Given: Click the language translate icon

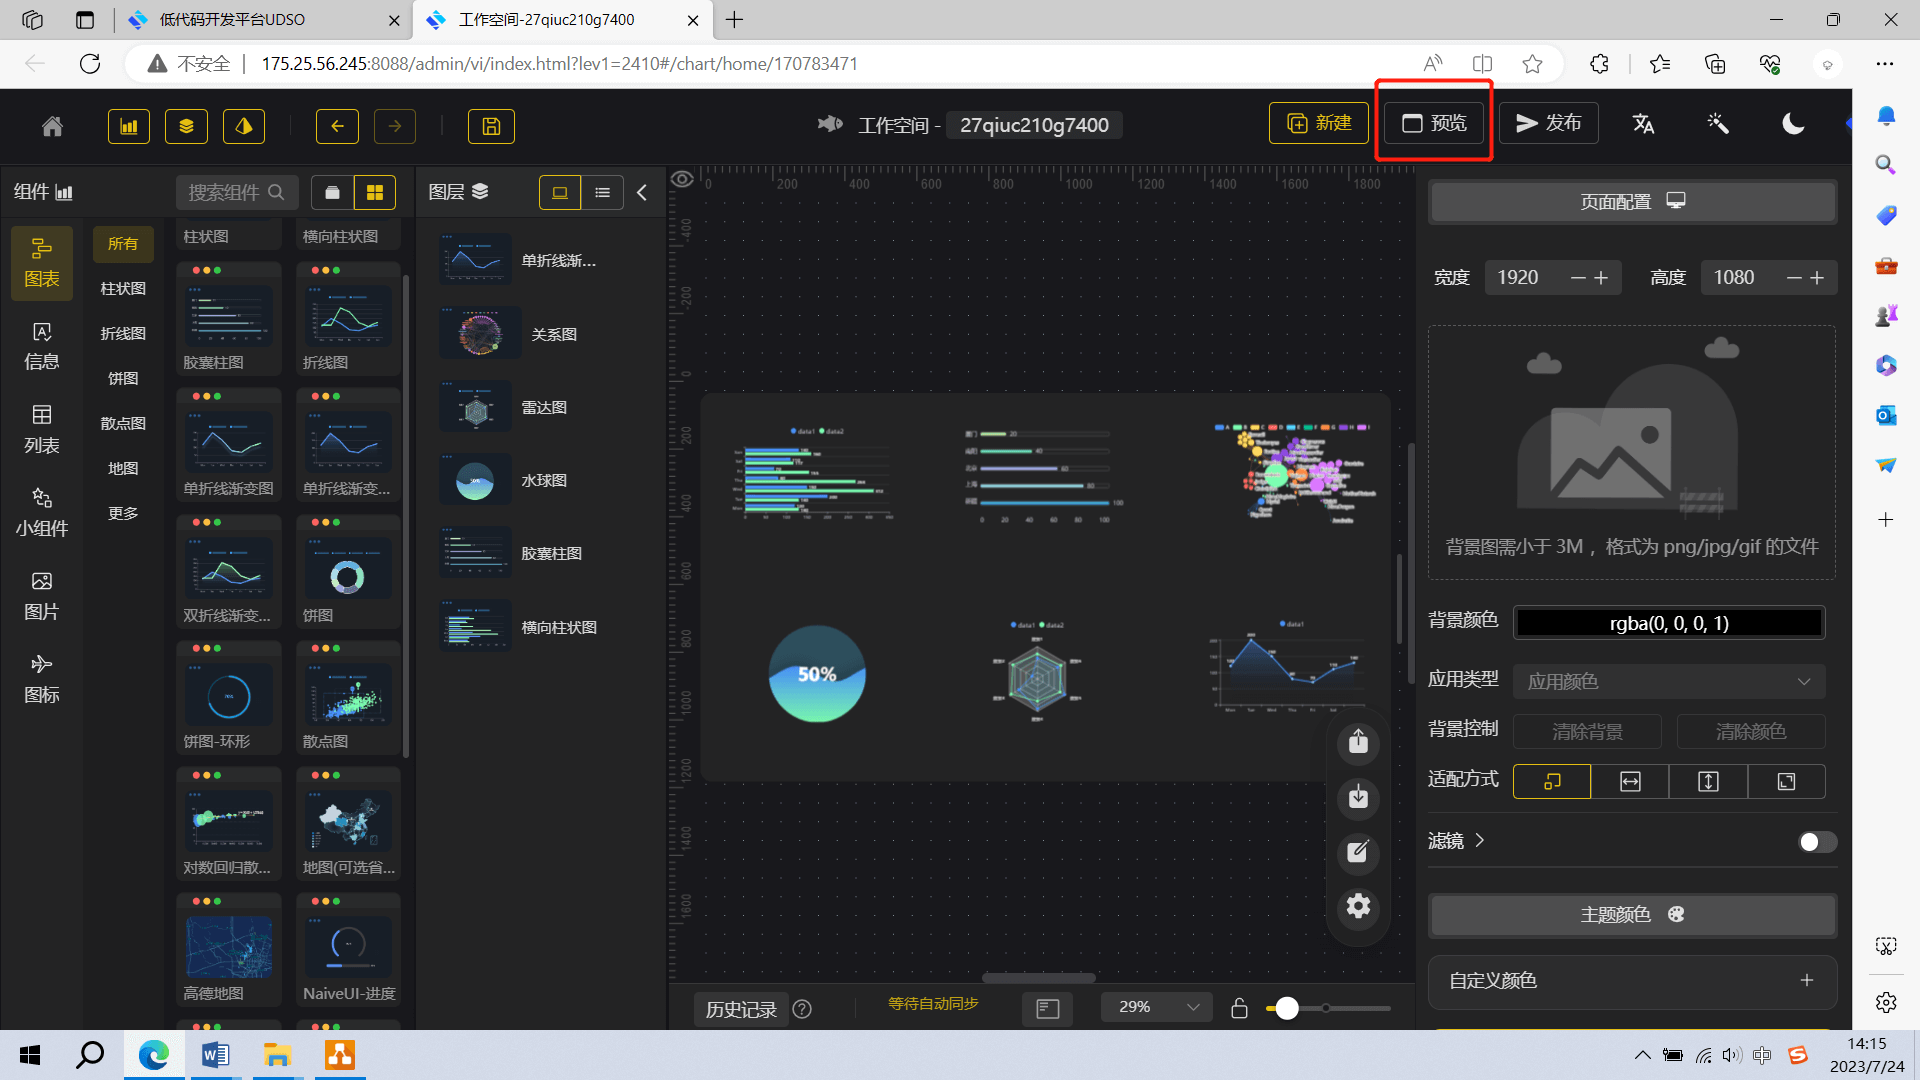Looking at the screenshot, I should pyautogui.click(x=1643, y=123).
